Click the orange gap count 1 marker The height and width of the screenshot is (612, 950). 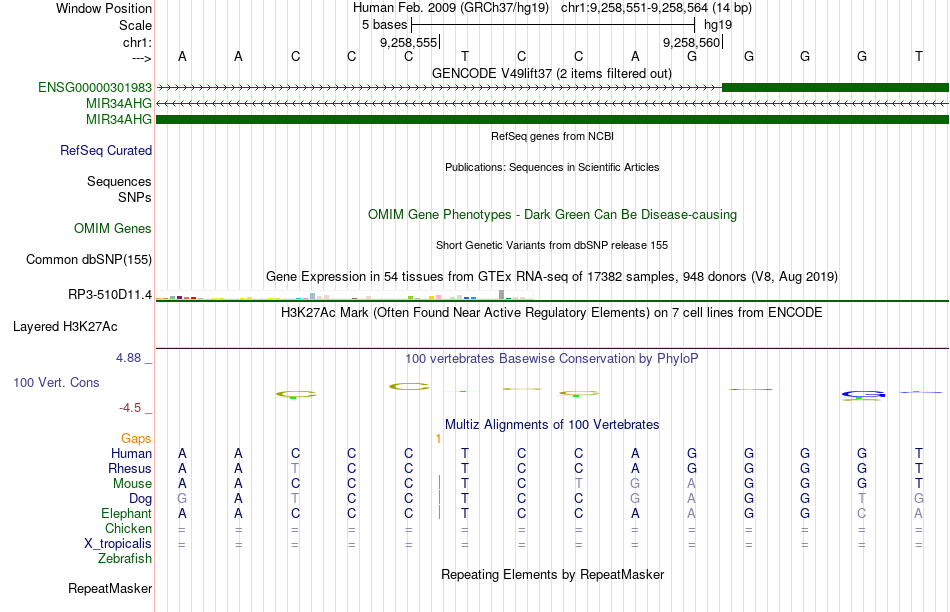coord(438,438)
